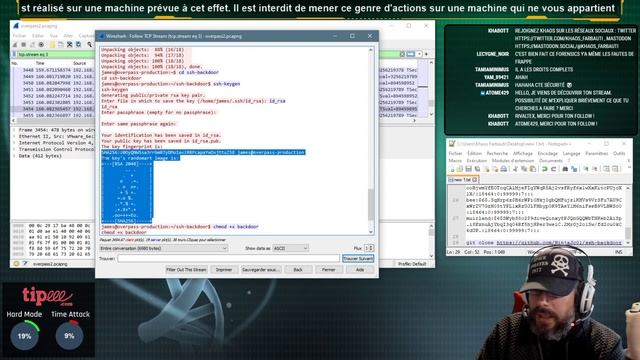Click Notepad++ find binoculars icon
The height and width of the screenshot is (360, 640).
point(565,169)
